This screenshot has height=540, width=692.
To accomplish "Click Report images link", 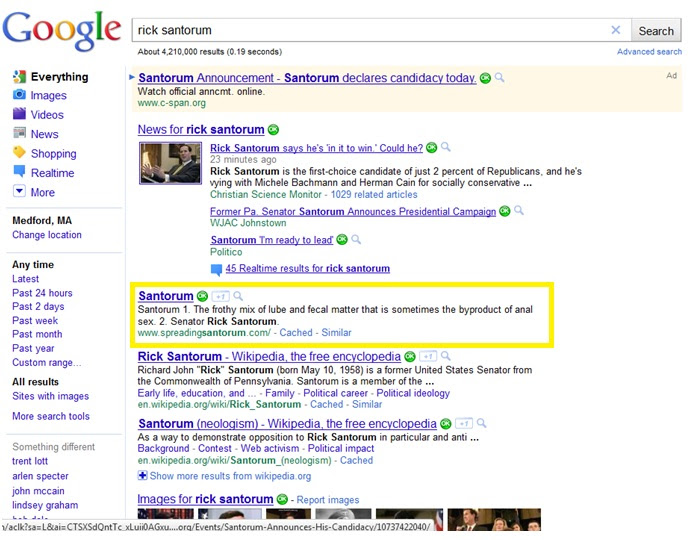I will point(328,500).
